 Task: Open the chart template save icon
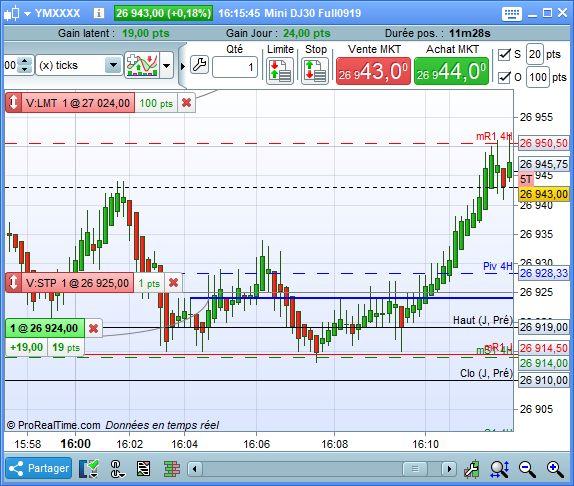click(x=89, y=469)
